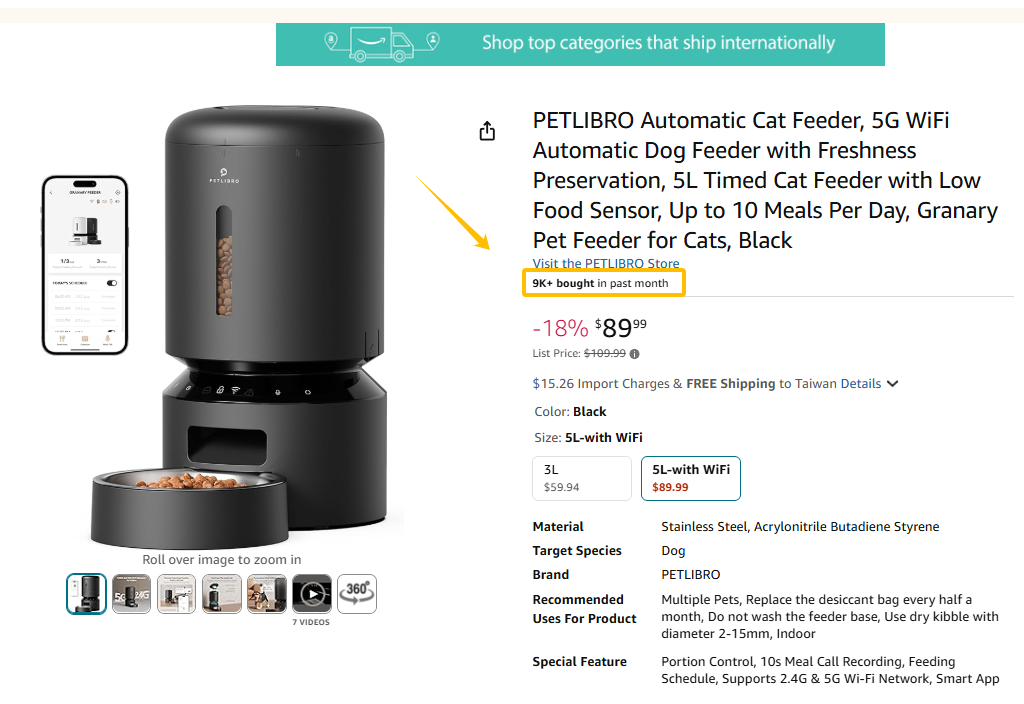Select the first black feeder thumbnail
Viewport: 1024px width, 704px height.
pyautogui.click(x=86, y=594)
